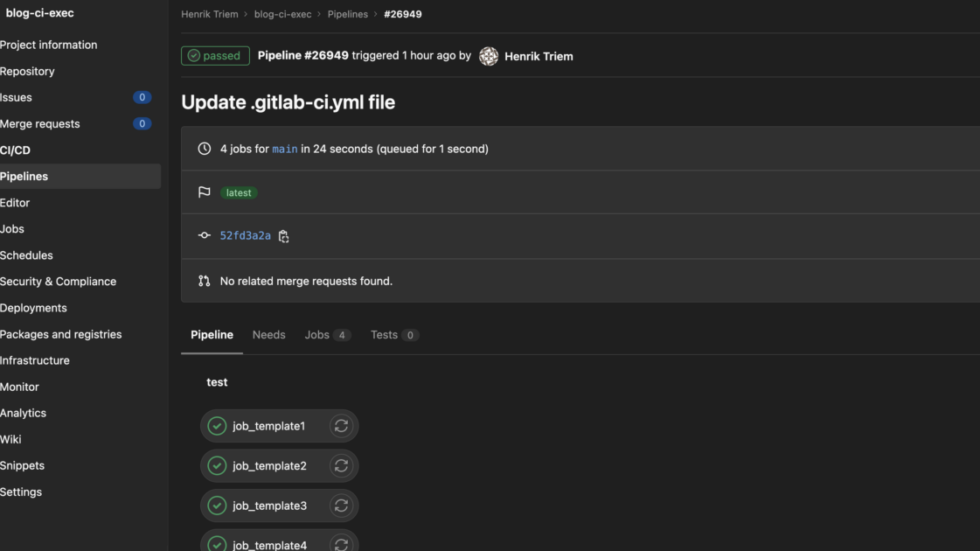Click 'No related merge requests found.' text
The width and height of the screenshot is (980, 551).
pyautogui.click(x=306, y=281)
